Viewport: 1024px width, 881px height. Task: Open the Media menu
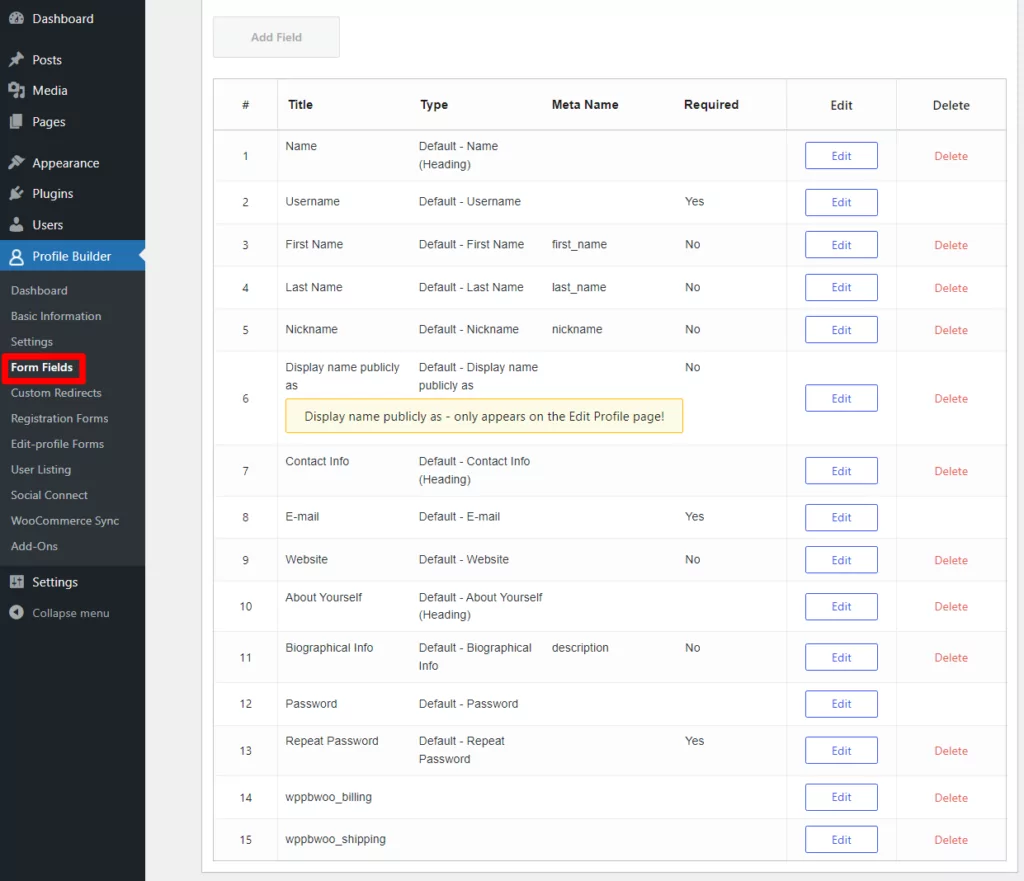[x=50, y=90]
